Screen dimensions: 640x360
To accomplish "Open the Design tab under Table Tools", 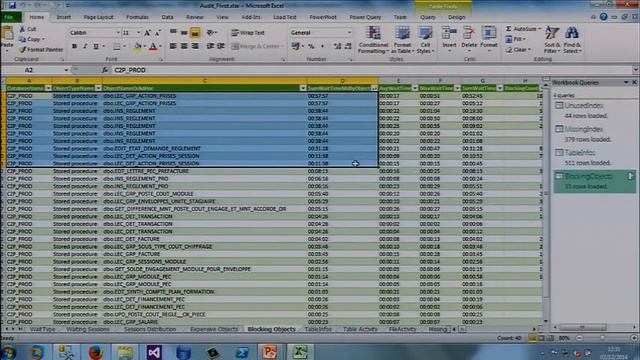I will [x=456, y=17].
